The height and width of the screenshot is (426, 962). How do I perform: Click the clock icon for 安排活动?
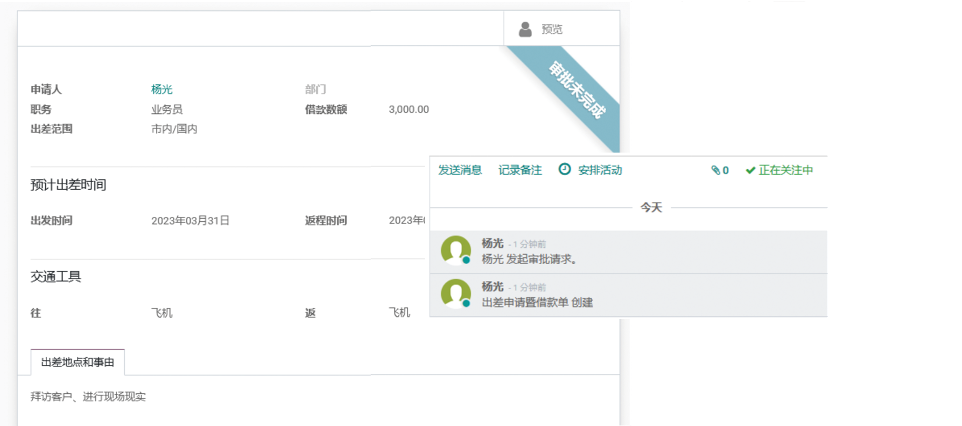pyautogui.click(x=565, y=170)
